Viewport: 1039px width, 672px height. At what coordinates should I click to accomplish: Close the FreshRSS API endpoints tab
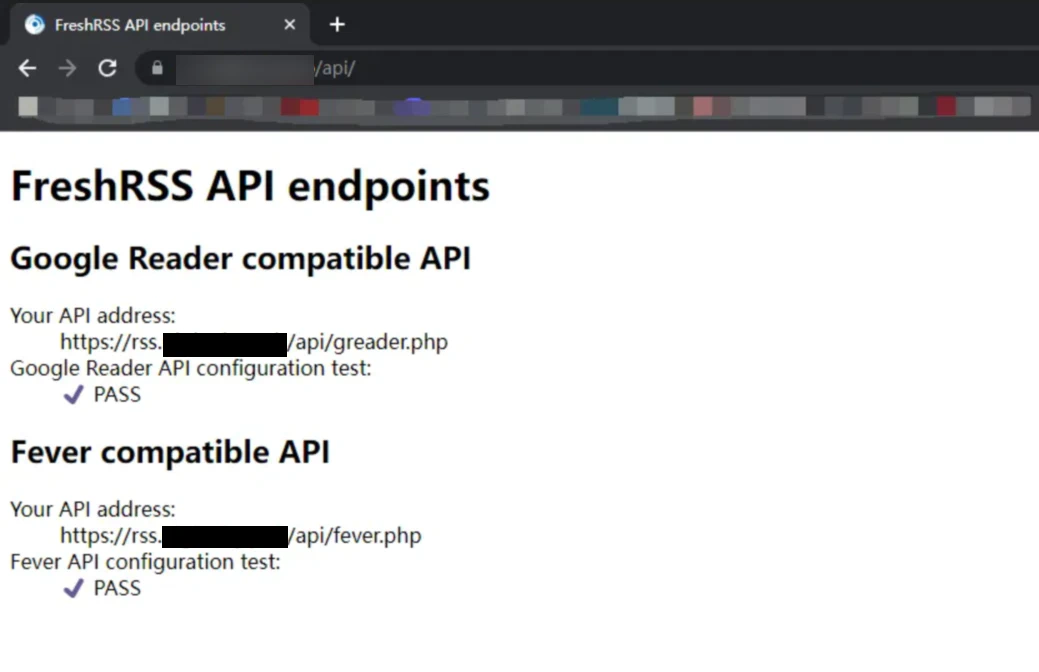(289, 24)
